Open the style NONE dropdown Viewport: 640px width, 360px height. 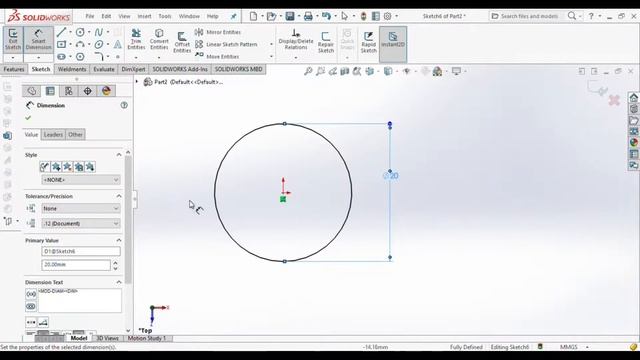[x=81, y=180]
